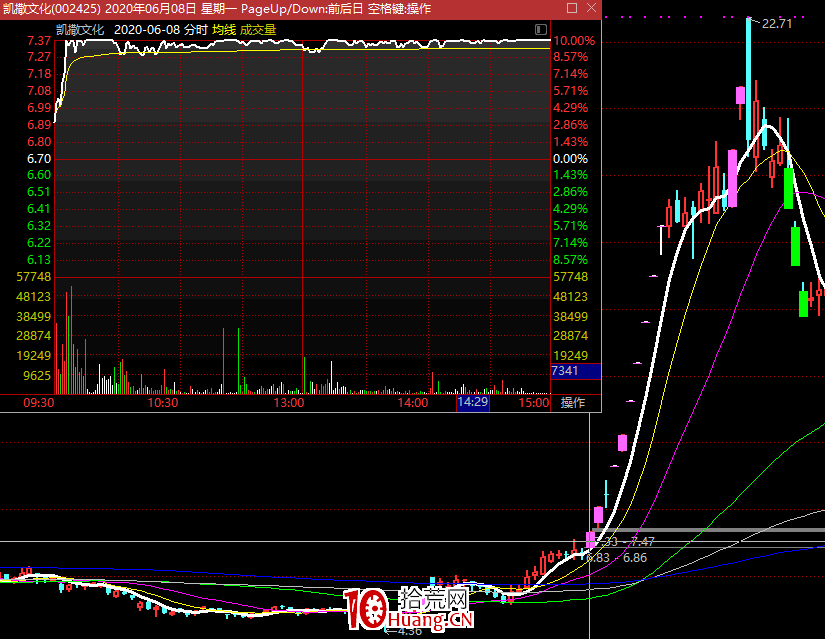This screenshot has width=825, height=639.
Task: Select the 成交量 legend label
Action: point(258,30)
